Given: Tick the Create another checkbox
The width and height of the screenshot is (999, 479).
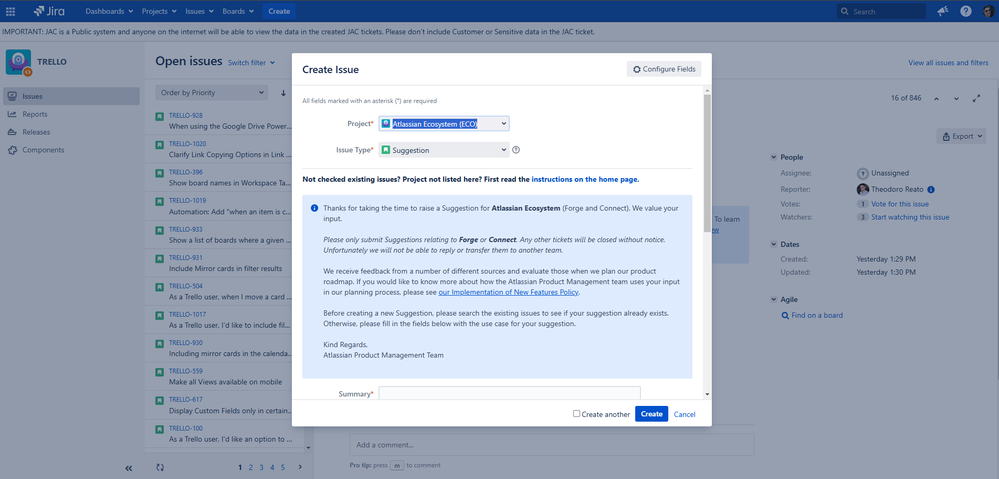Looking at the screenshot, I should point(577,413).
